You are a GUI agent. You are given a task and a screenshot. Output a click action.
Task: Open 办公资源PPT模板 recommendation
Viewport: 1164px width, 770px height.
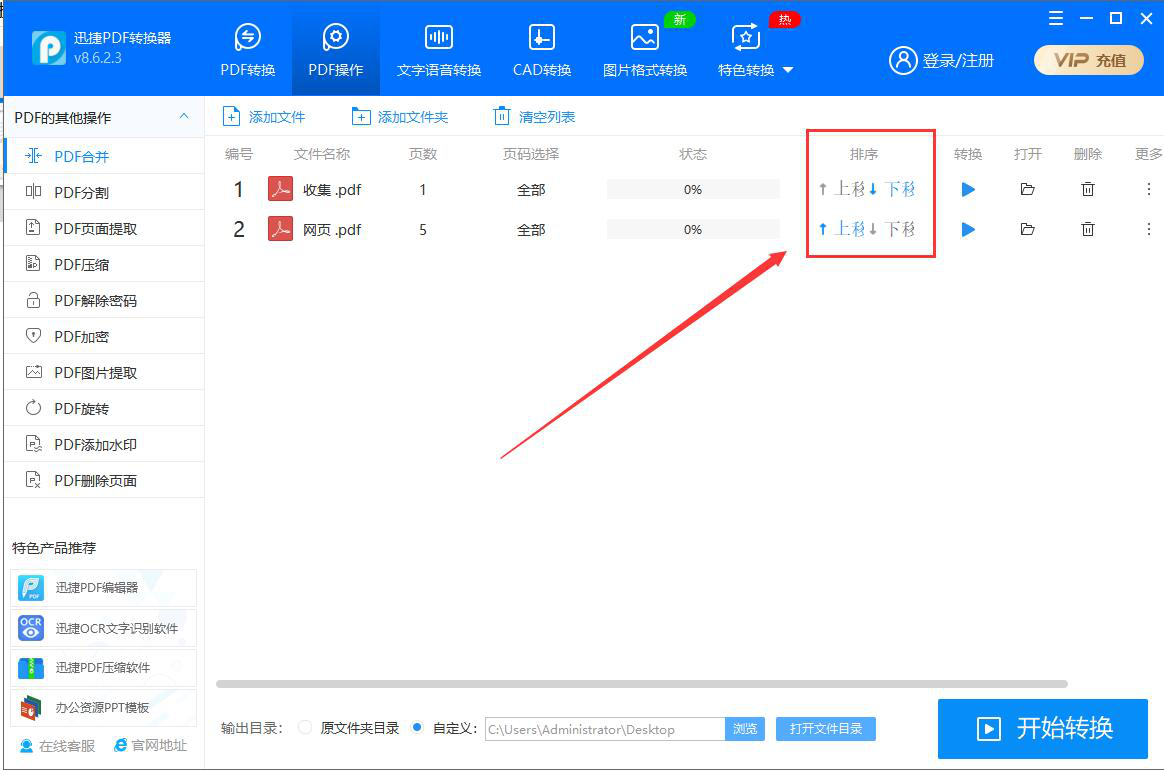coord(103,708)
